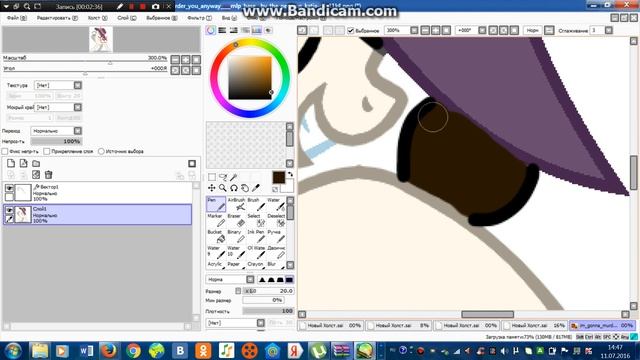This screenshot has width=640, height=360.
Task: Select the Eraser tool
Action: [236, 220]
